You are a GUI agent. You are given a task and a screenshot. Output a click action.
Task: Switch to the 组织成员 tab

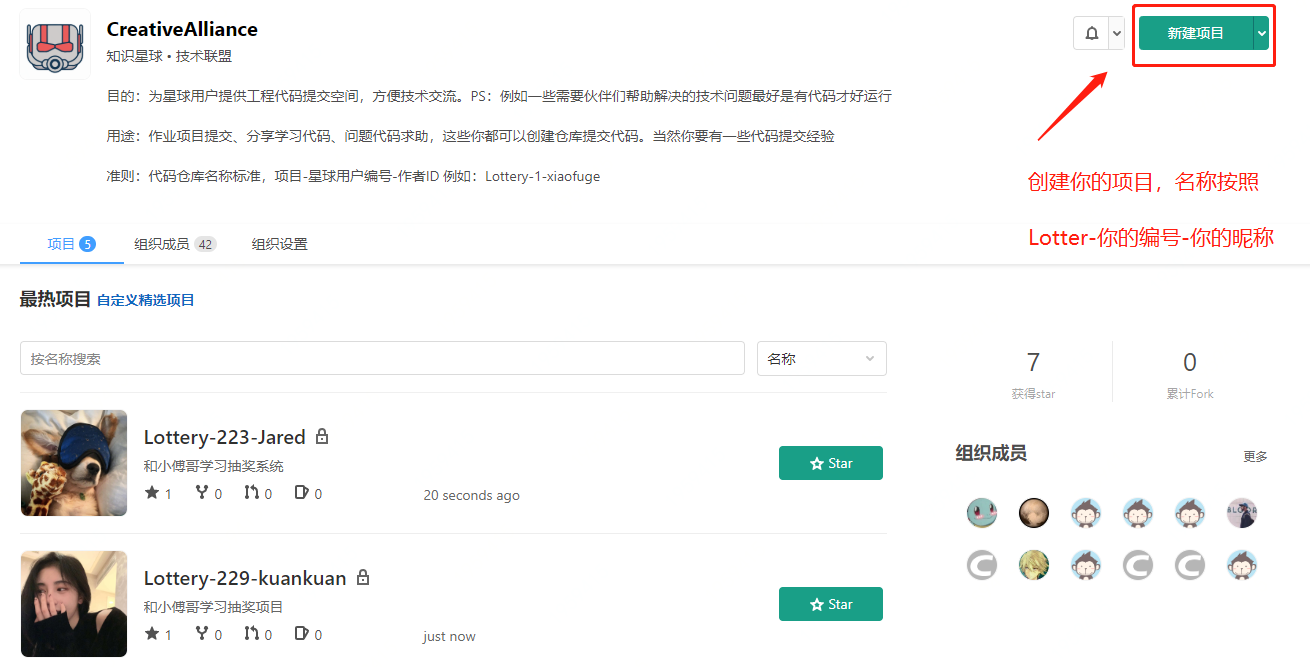(174, 244)
